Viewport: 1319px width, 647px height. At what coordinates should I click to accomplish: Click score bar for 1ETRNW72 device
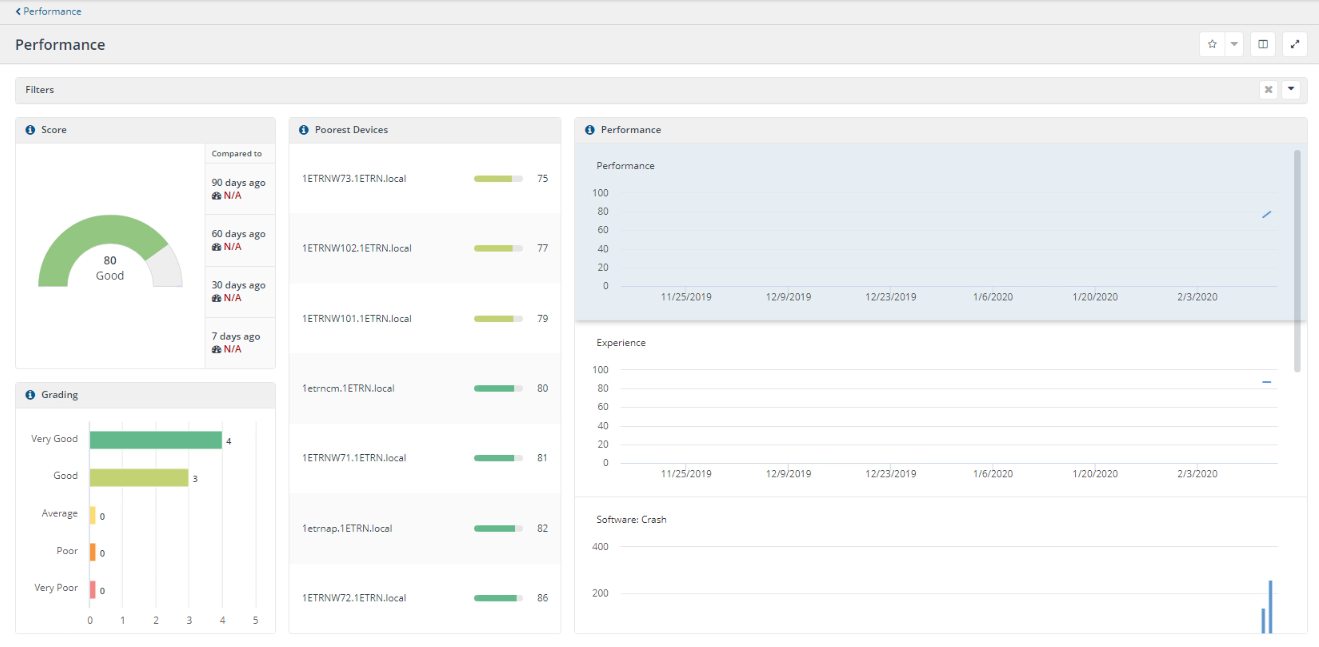(x=498, y=598)
